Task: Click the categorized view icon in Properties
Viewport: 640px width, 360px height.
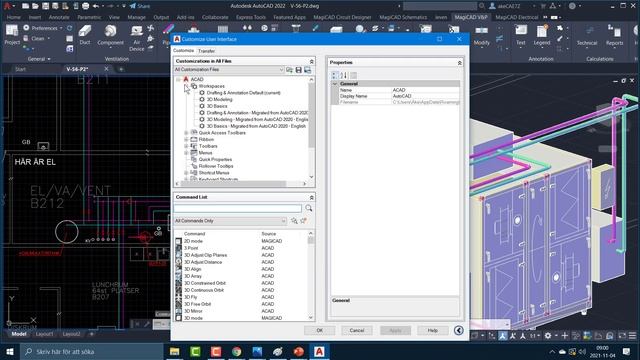Action: pyautogui.click(x=334, y=75)
